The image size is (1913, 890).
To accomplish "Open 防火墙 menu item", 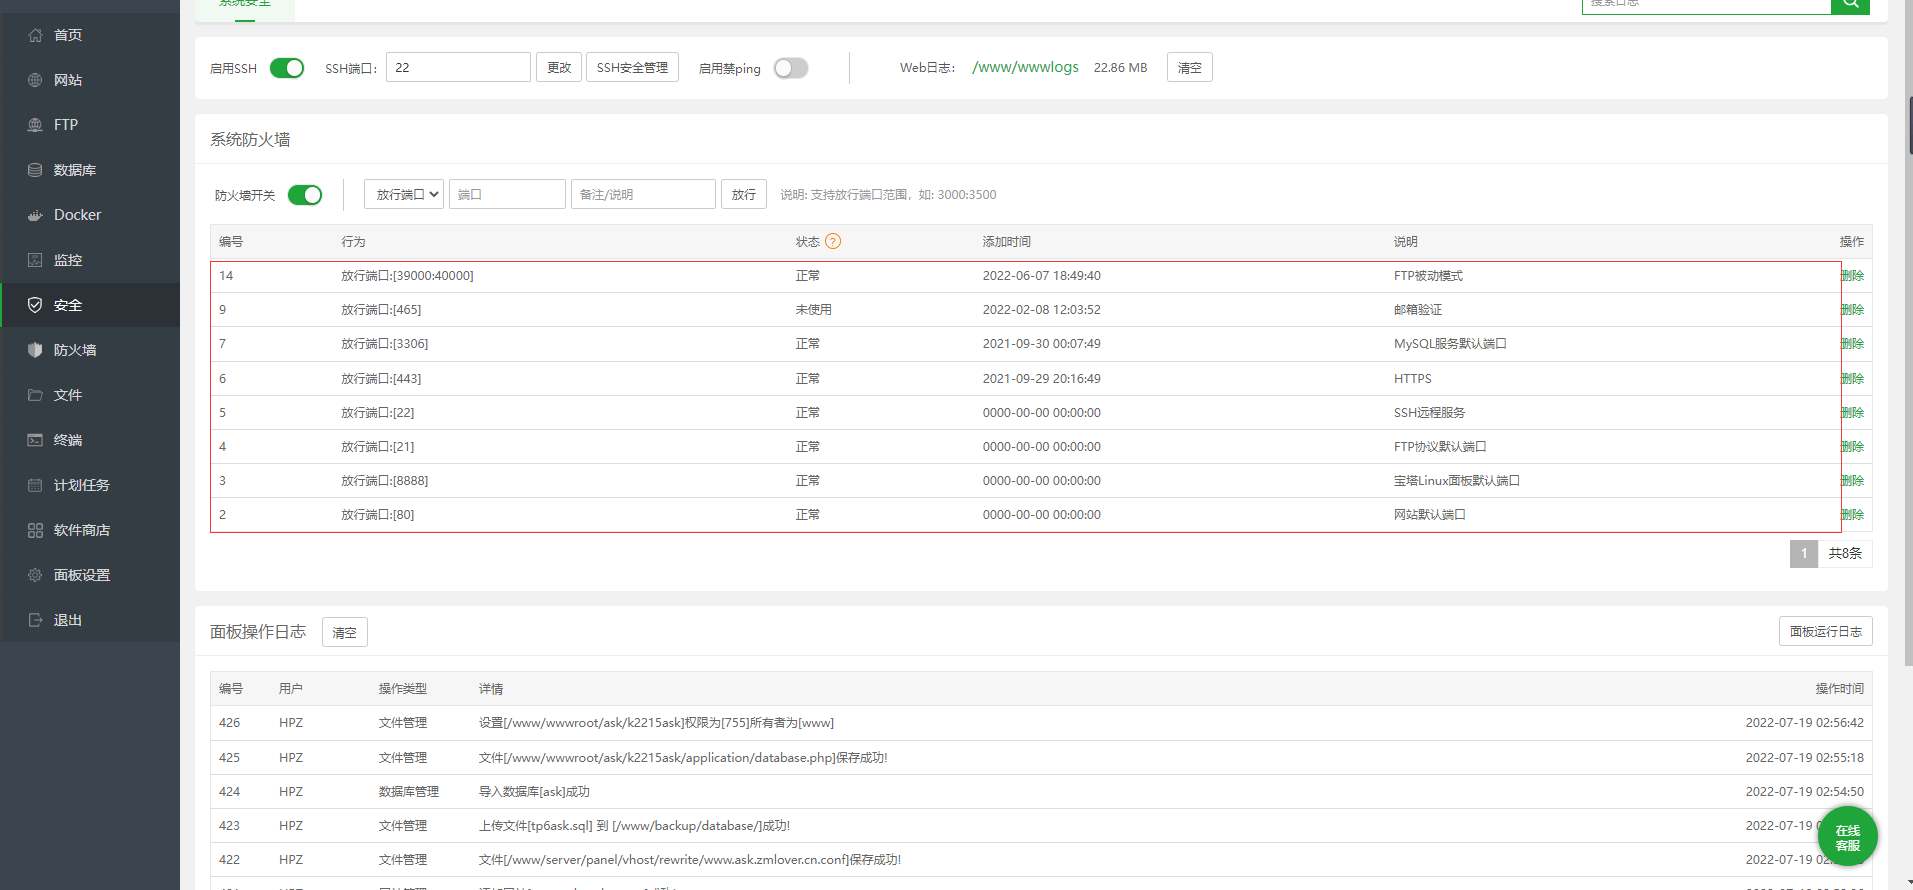I will point(75,350).
